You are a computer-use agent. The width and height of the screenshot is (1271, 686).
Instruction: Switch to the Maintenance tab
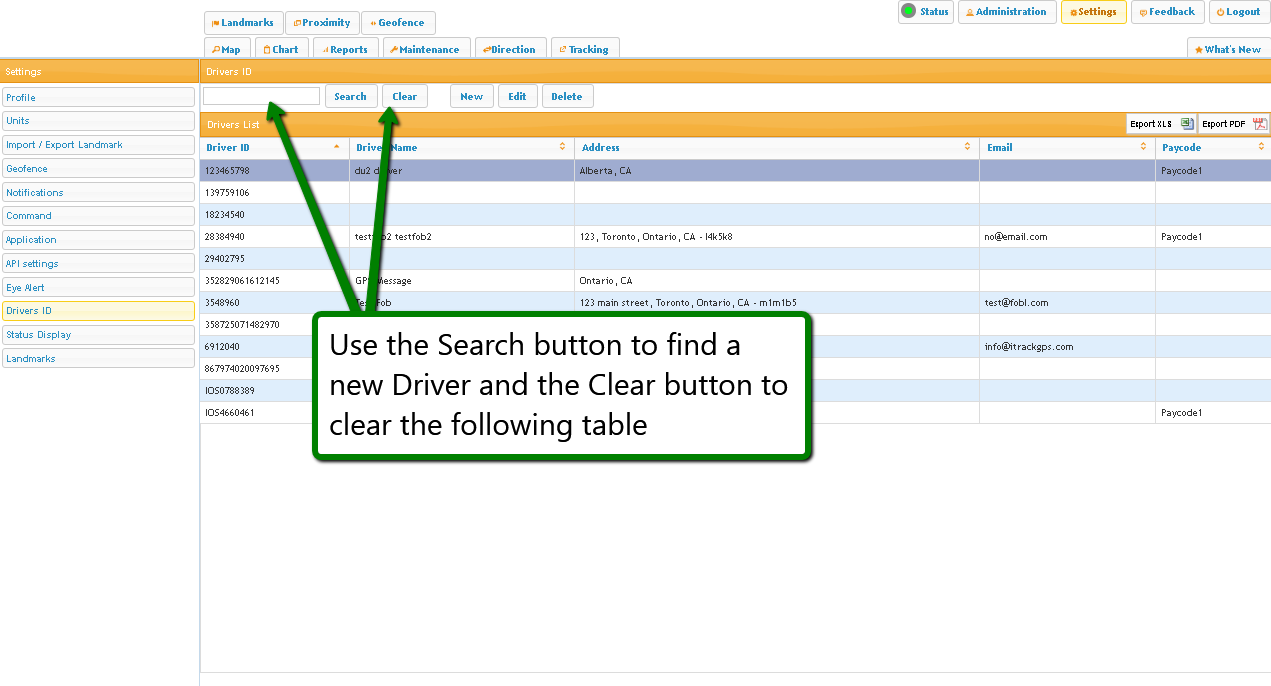(425, 49)
